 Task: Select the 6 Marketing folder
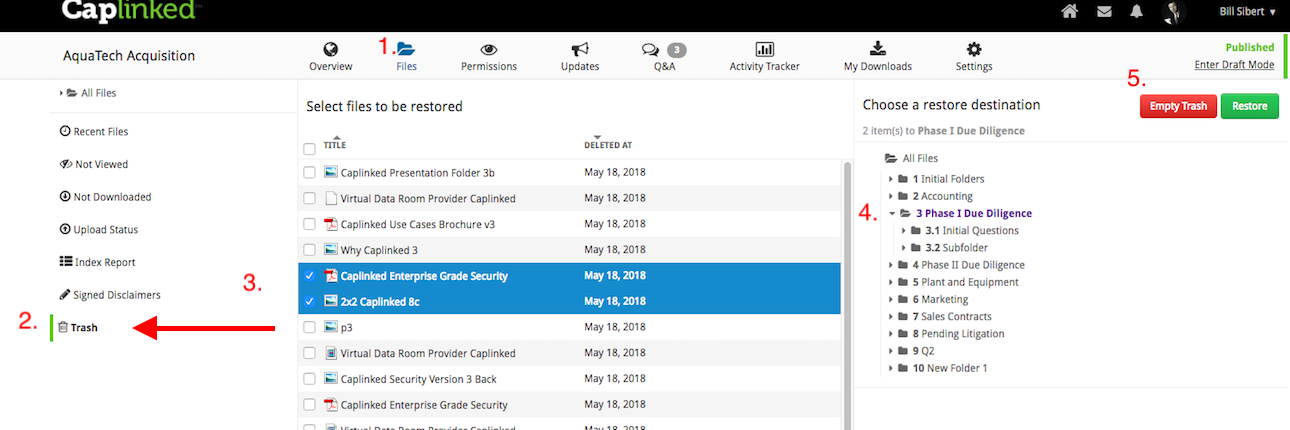[940, 299]
